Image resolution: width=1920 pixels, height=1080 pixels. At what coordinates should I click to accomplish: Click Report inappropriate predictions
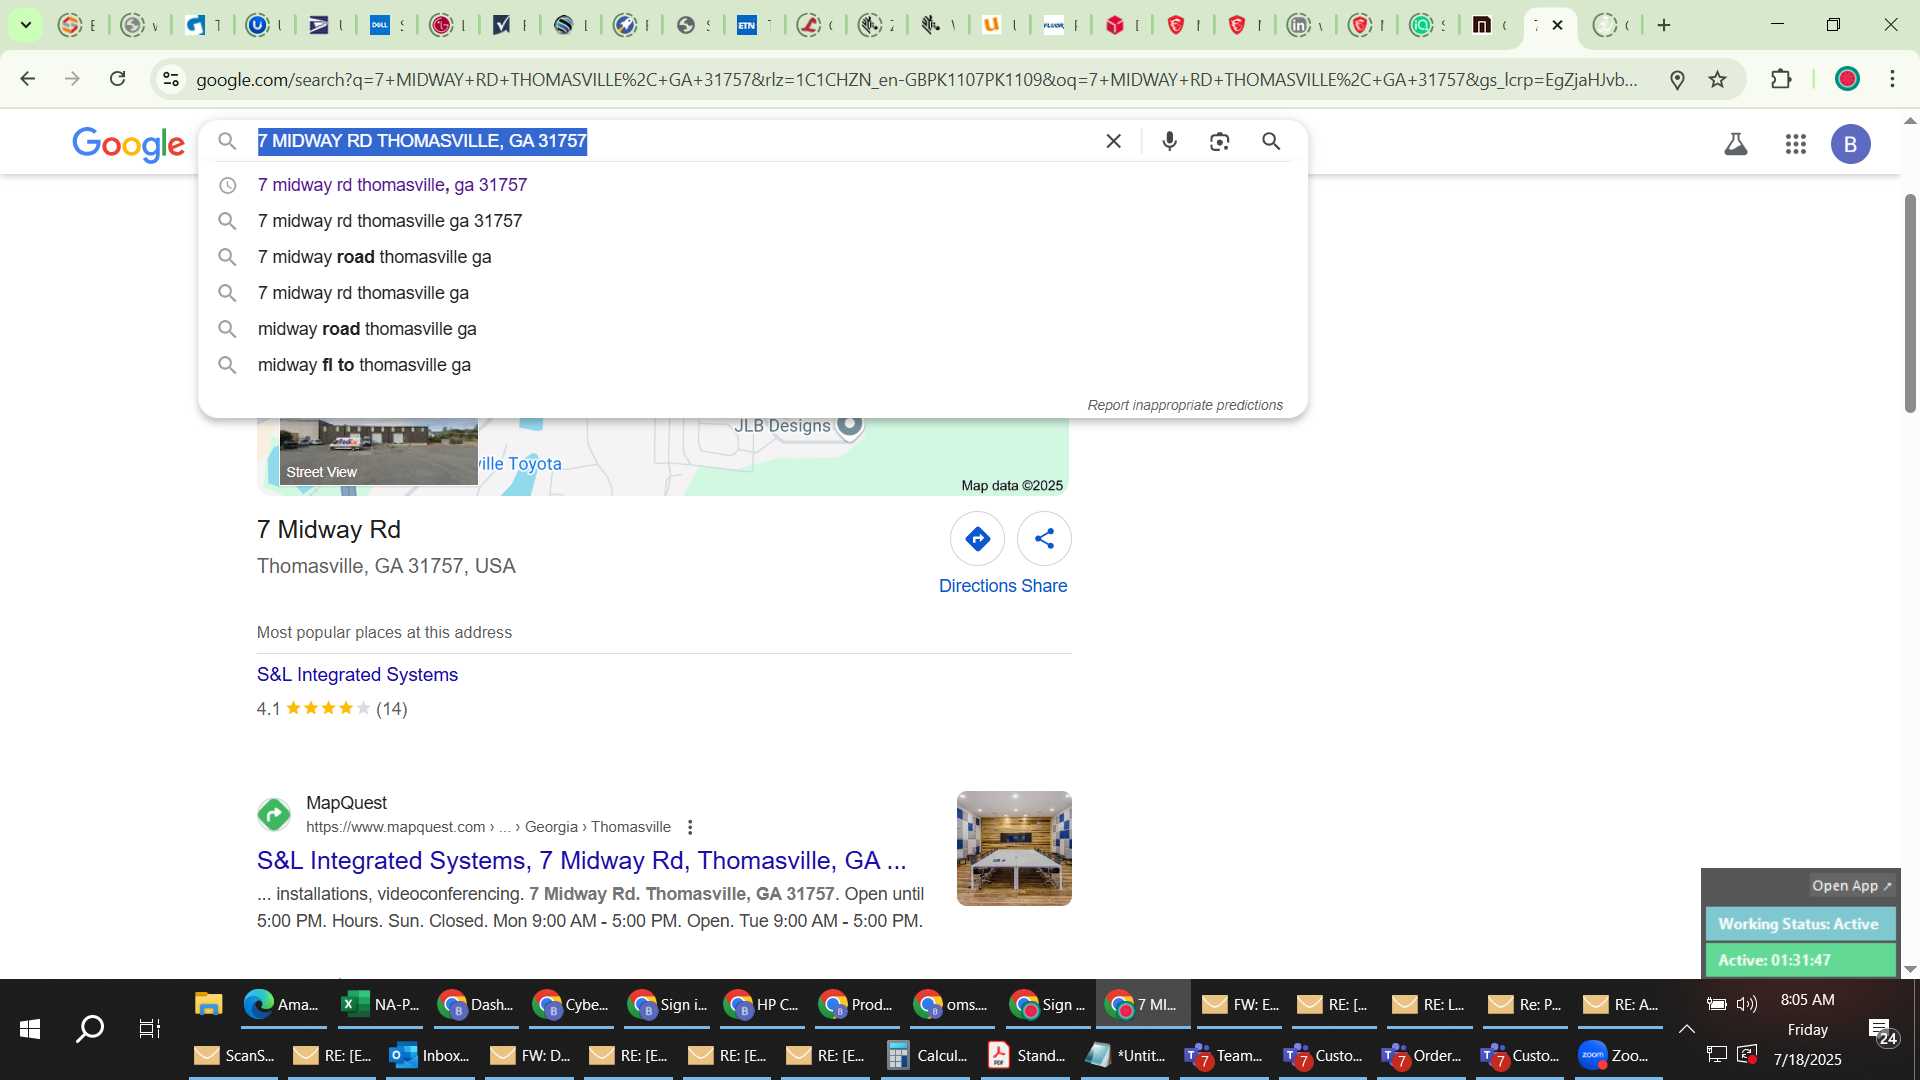[1185, 405]
